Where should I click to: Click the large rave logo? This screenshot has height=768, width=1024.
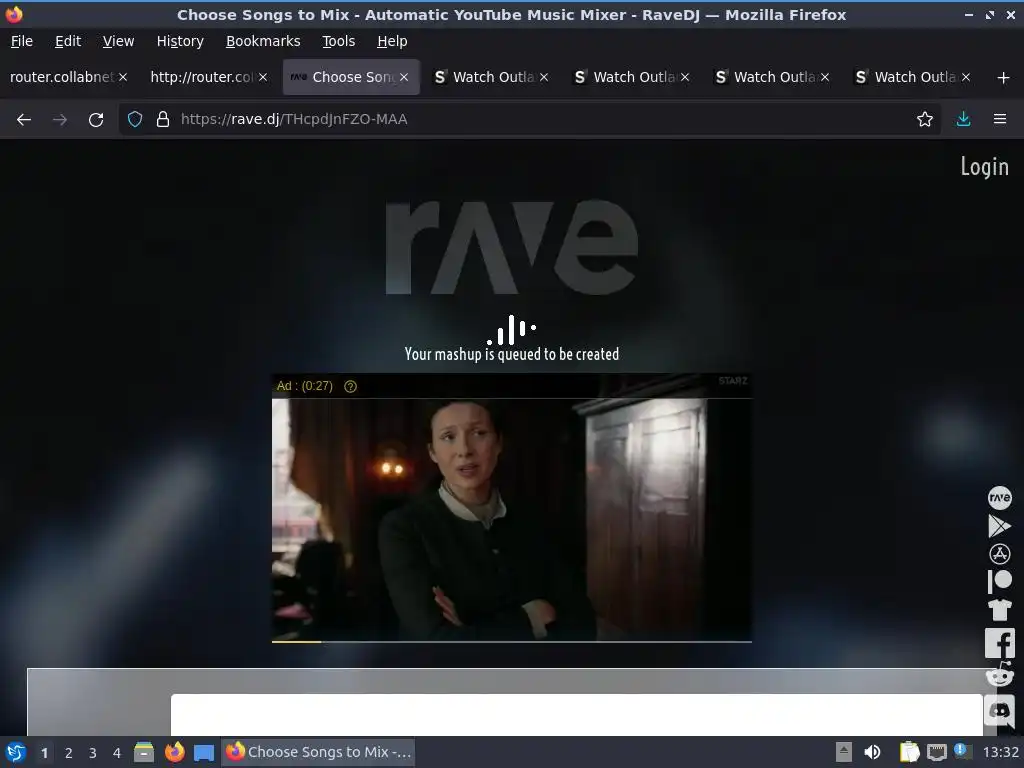[511, 248]
